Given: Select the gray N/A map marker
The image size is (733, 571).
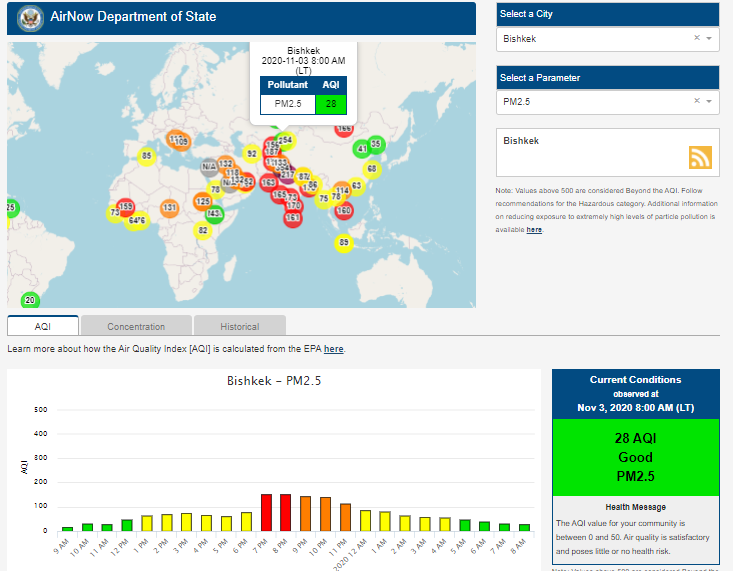Looking at the screenshot, I should pos(209,167).
